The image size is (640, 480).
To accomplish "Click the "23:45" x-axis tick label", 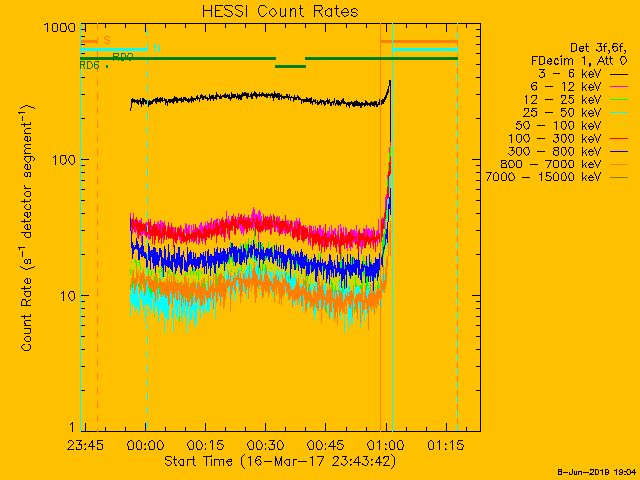I will (85, 445).
